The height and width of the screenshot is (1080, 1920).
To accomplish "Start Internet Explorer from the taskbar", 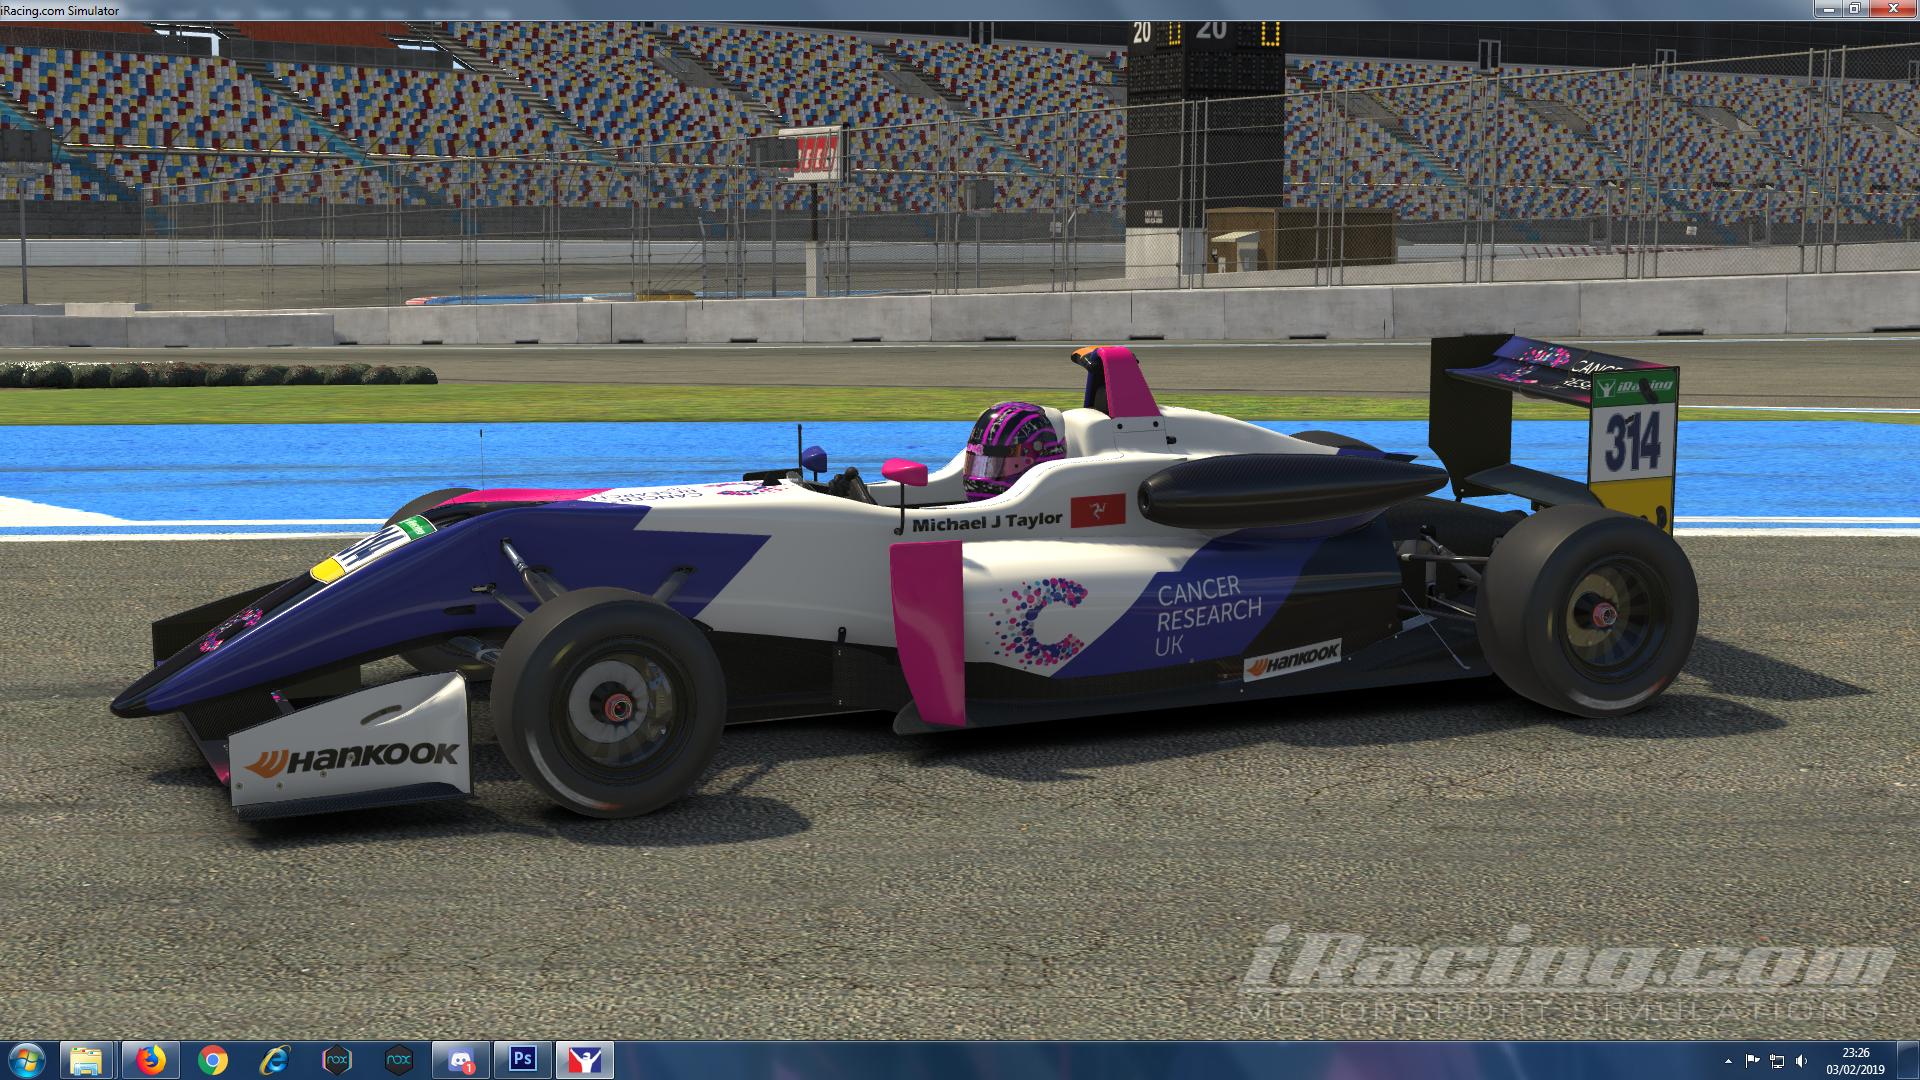I will click(277, 1062).
